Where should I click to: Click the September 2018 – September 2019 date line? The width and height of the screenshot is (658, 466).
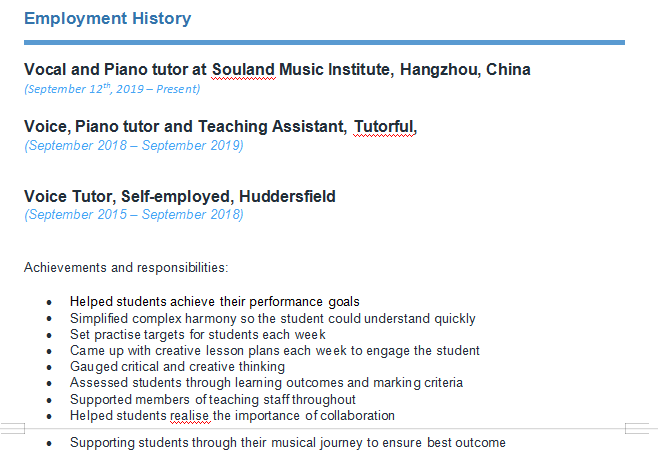pos(133,145)
